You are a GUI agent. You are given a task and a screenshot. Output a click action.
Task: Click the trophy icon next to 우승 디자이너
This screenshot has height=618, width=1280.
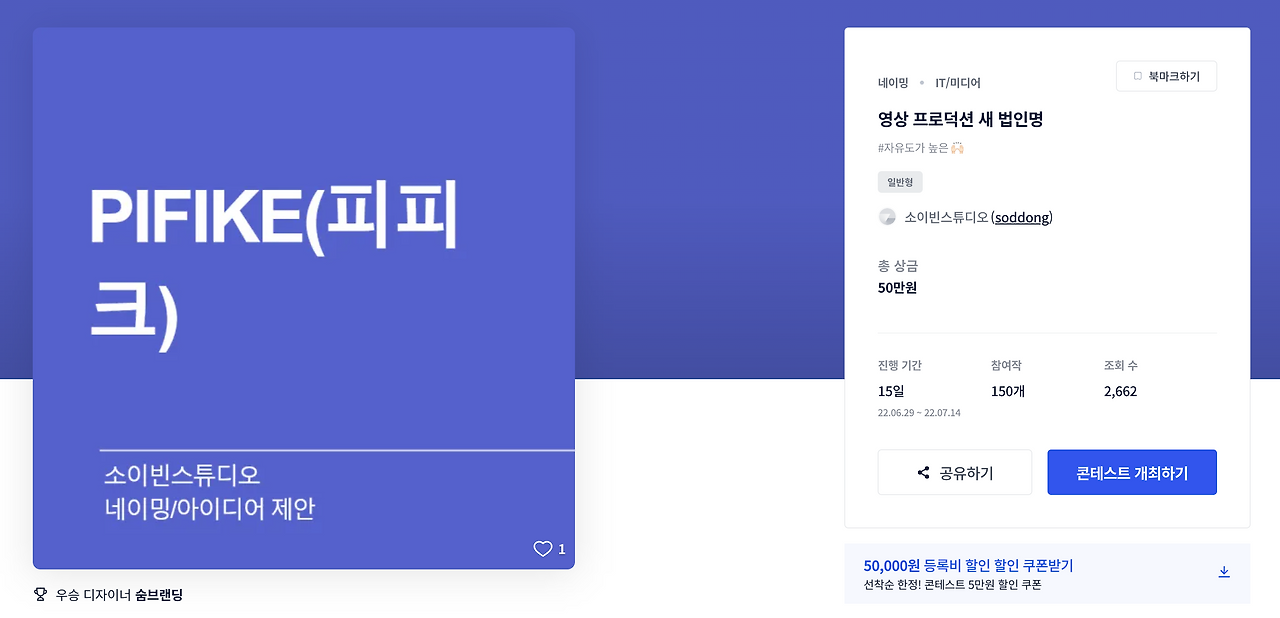38,593
